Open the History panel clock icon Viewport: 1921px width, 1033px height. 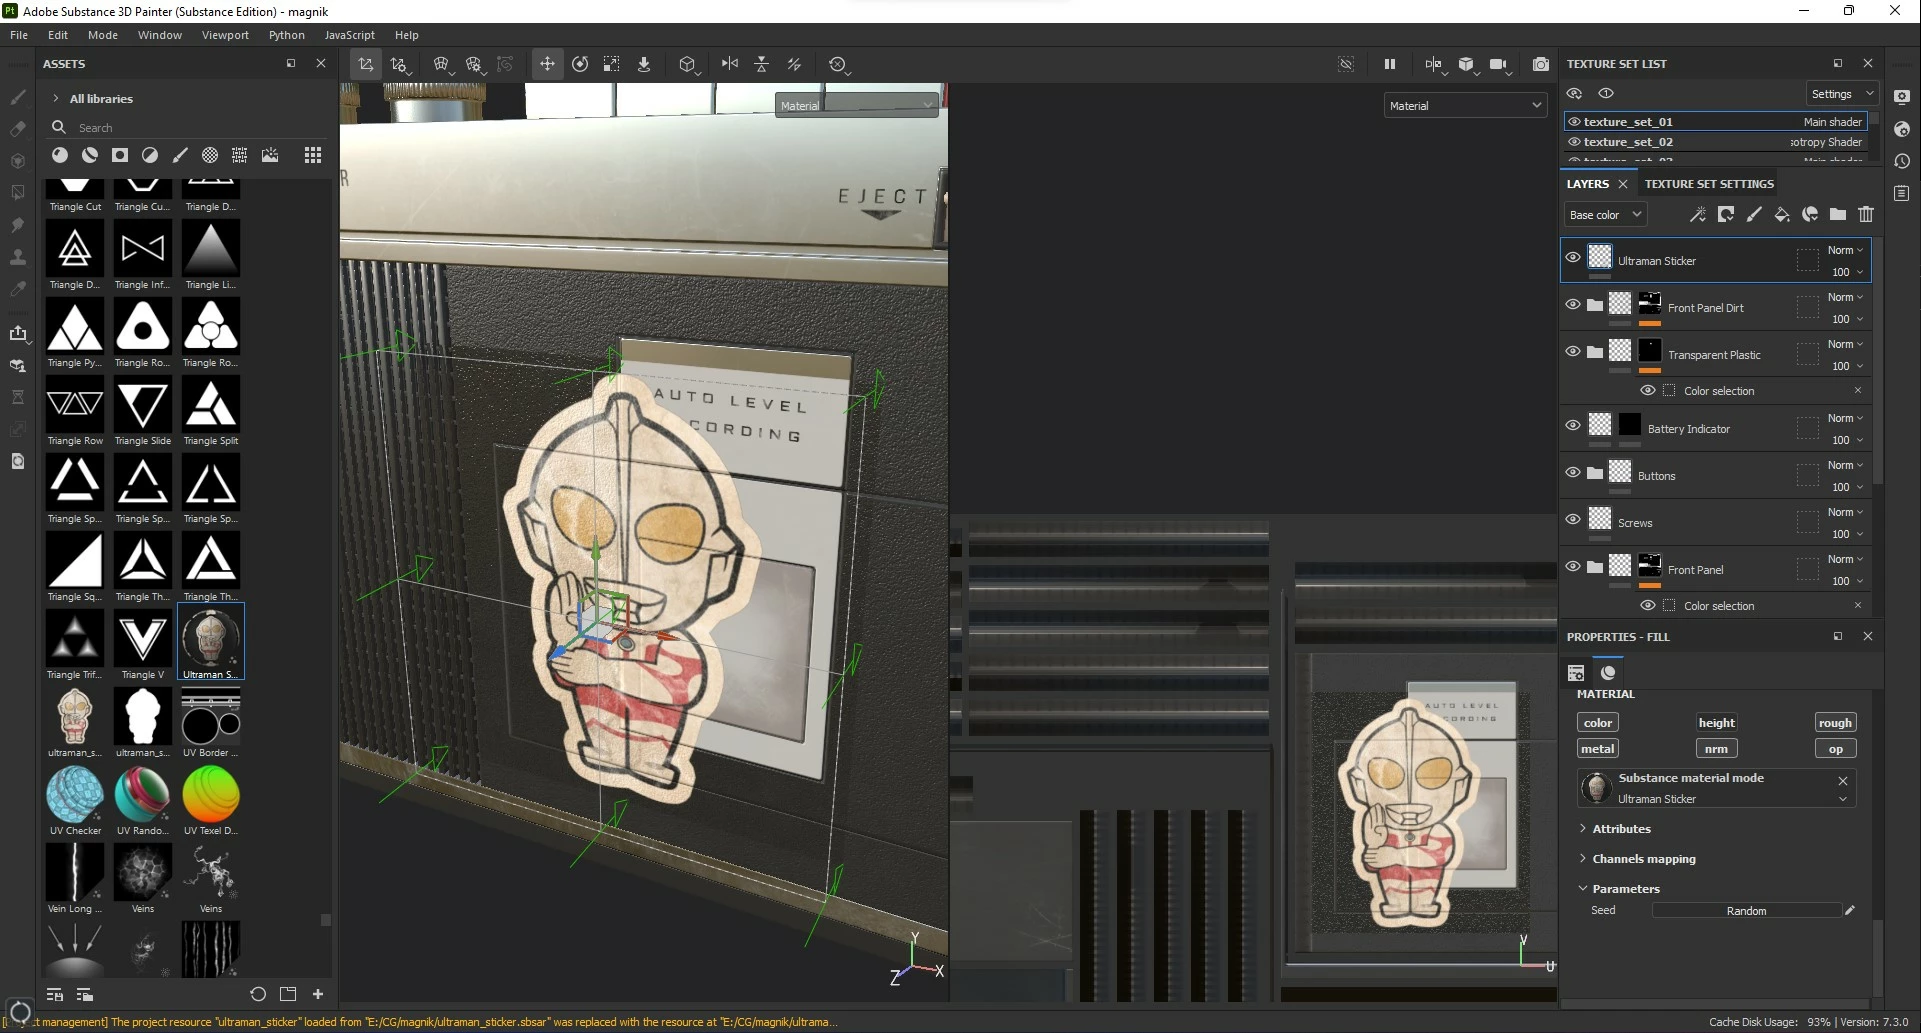[1902, 161]
